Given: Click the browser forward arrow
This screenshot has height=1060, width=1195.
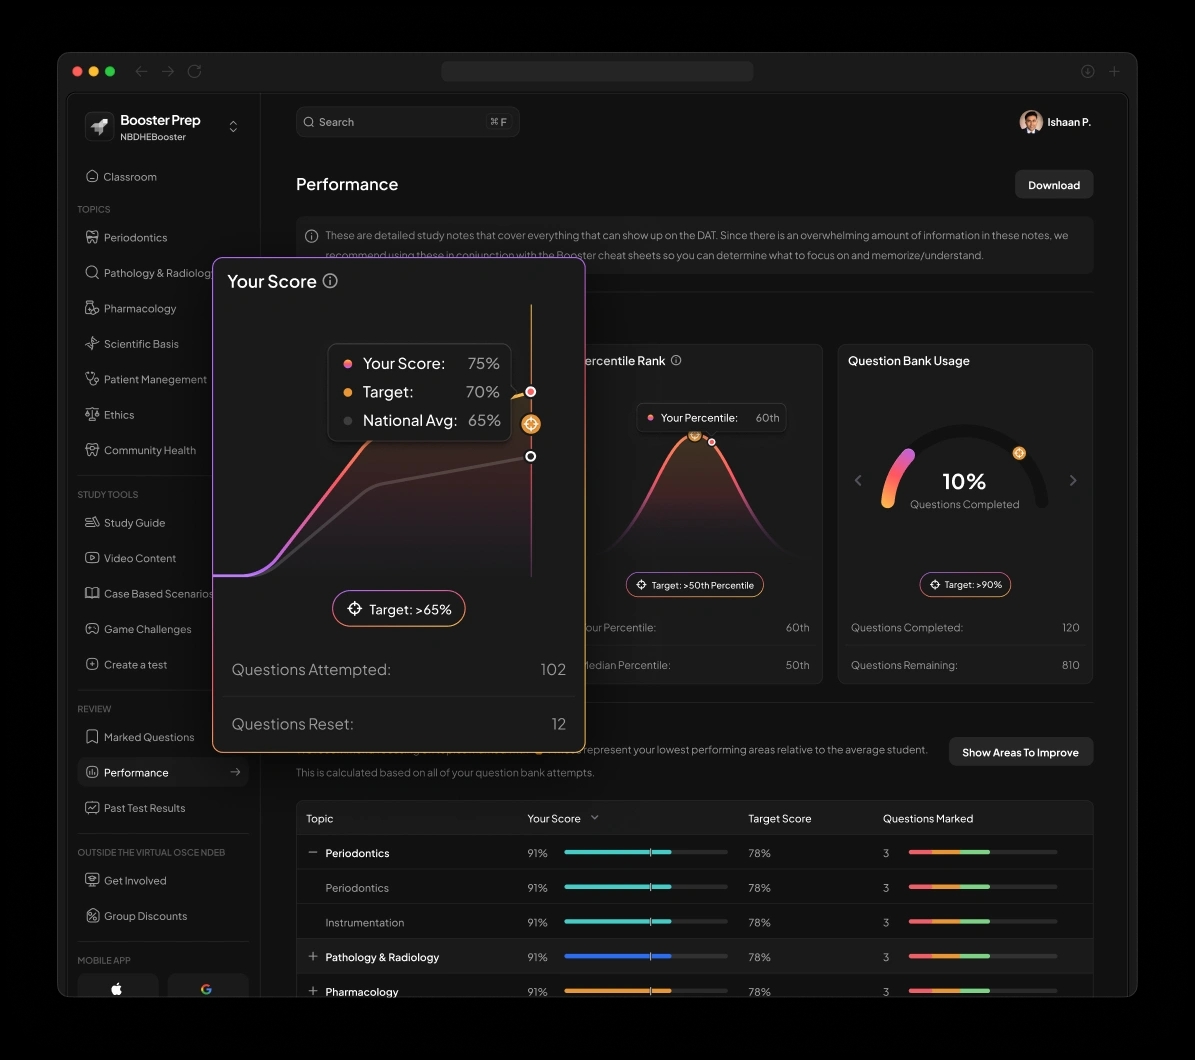Looking at the screenshot, I should pos(168,71).
